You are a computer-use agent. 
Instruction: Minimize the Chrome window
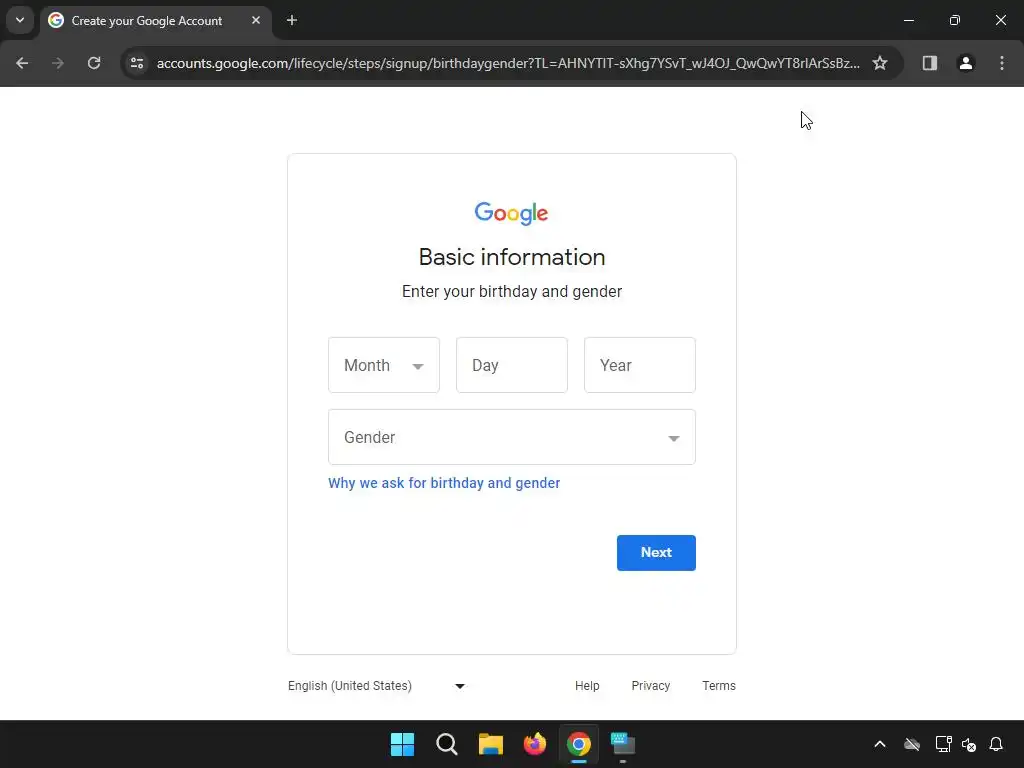pyautogui.click(x=908, y=20)
